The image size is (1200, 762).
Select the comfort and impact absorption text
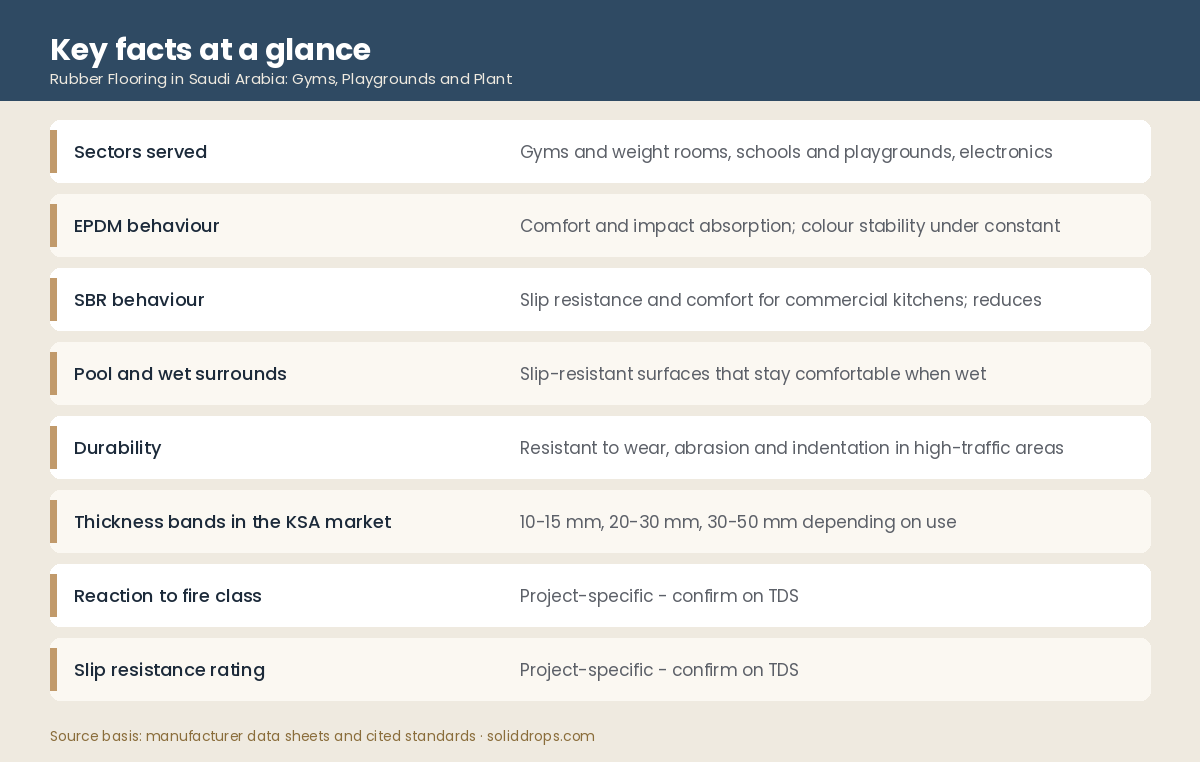(x=790, y=226)
